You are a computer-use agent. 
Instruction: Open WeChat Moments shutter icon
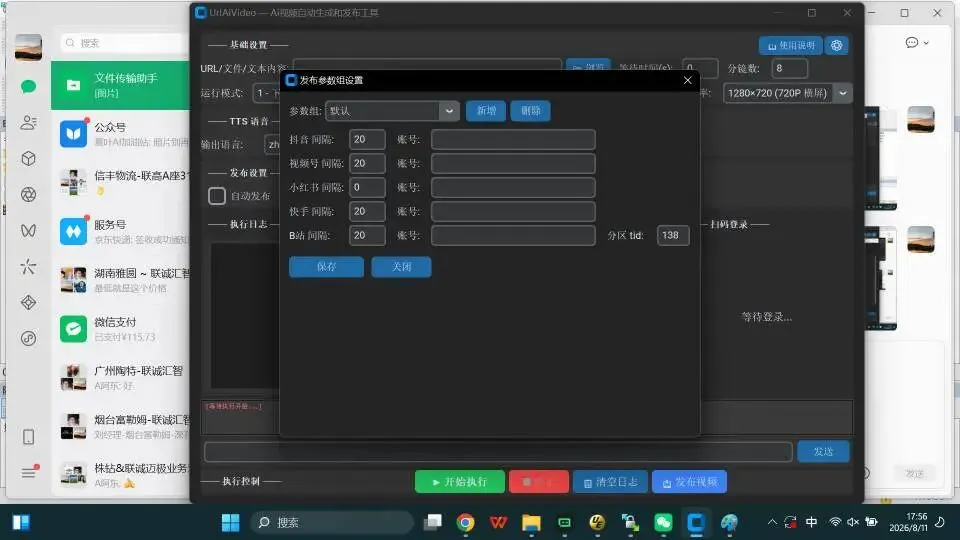tap(28, 195)
